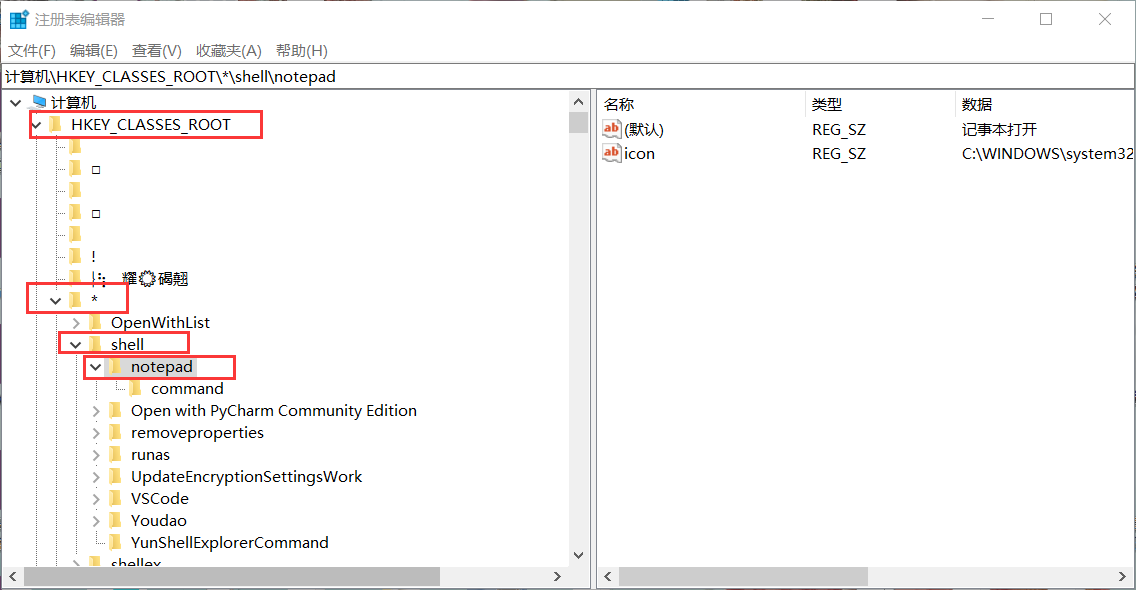Collapse the HKEY_CLASSES_ROOT chevron

(x=36, y=125)
